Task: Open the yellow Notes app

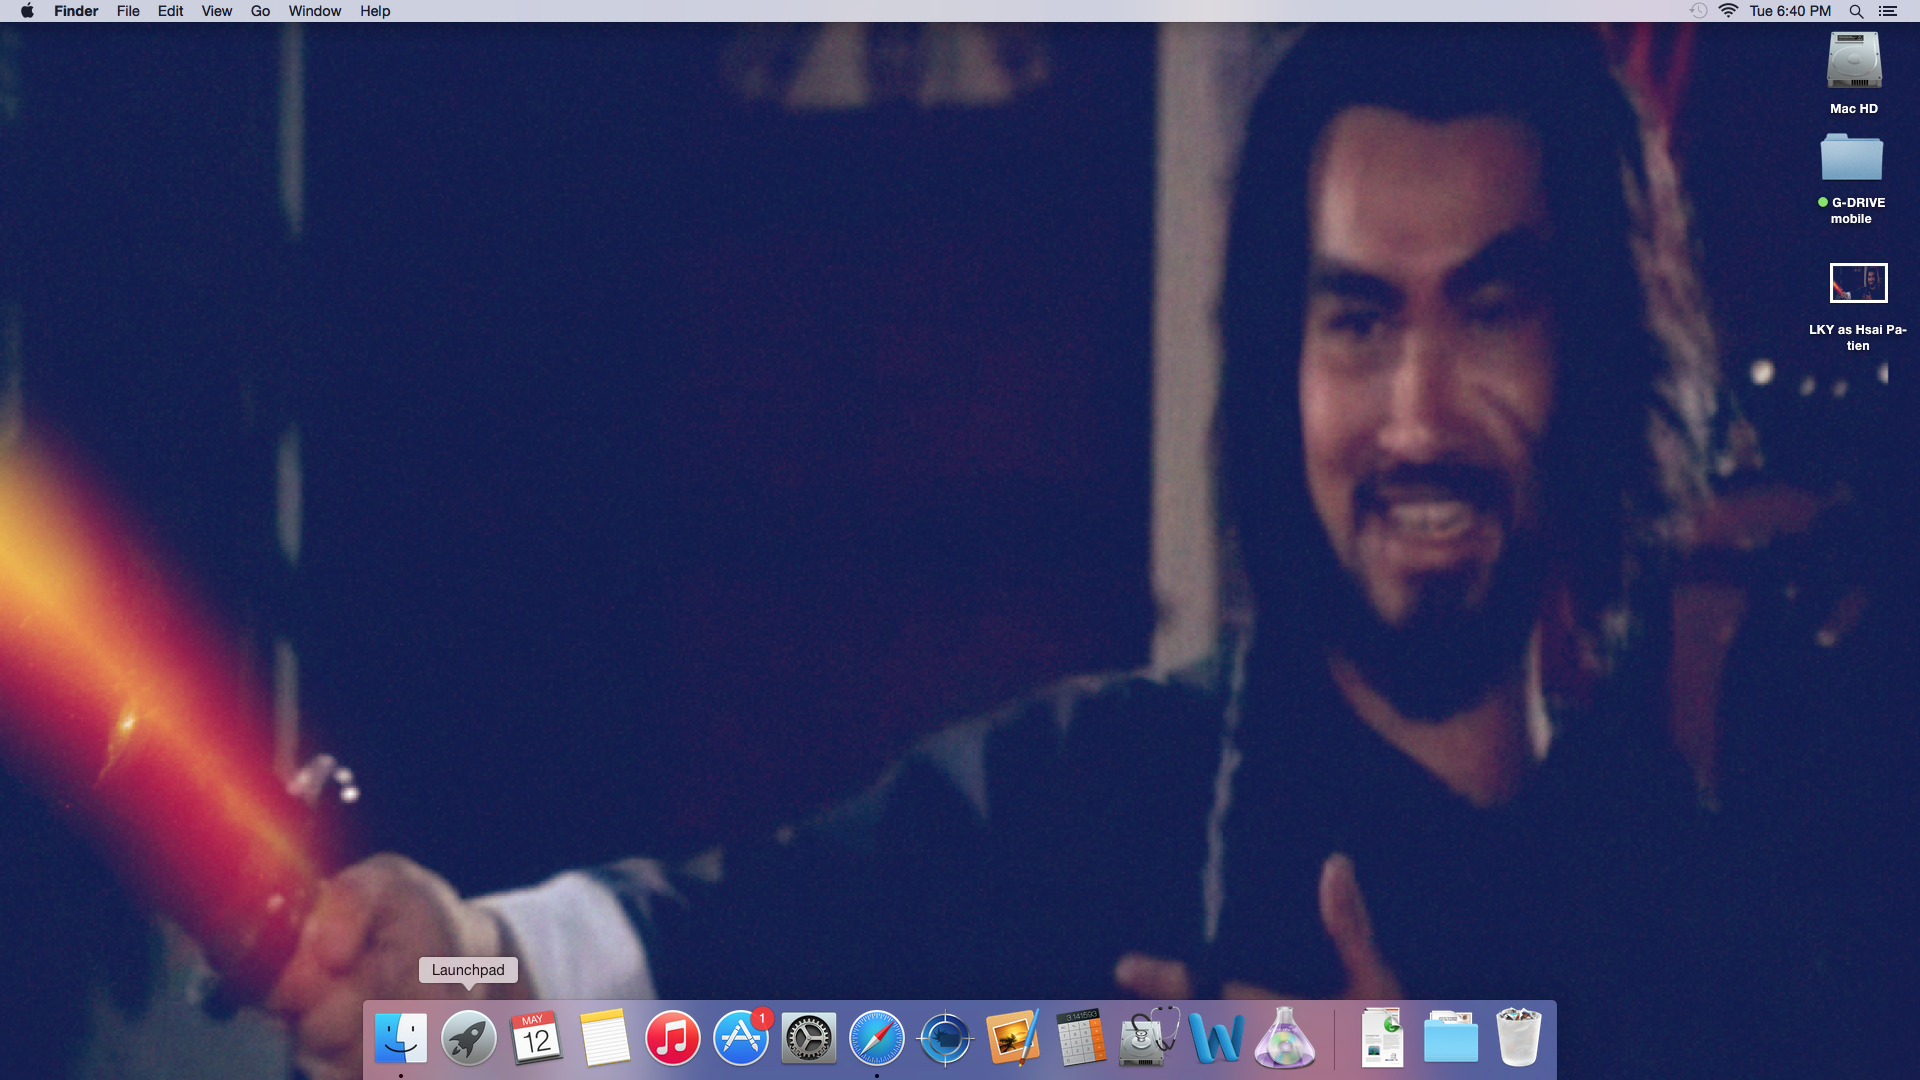Action: pyautogui.click(x=605, y=1038)
